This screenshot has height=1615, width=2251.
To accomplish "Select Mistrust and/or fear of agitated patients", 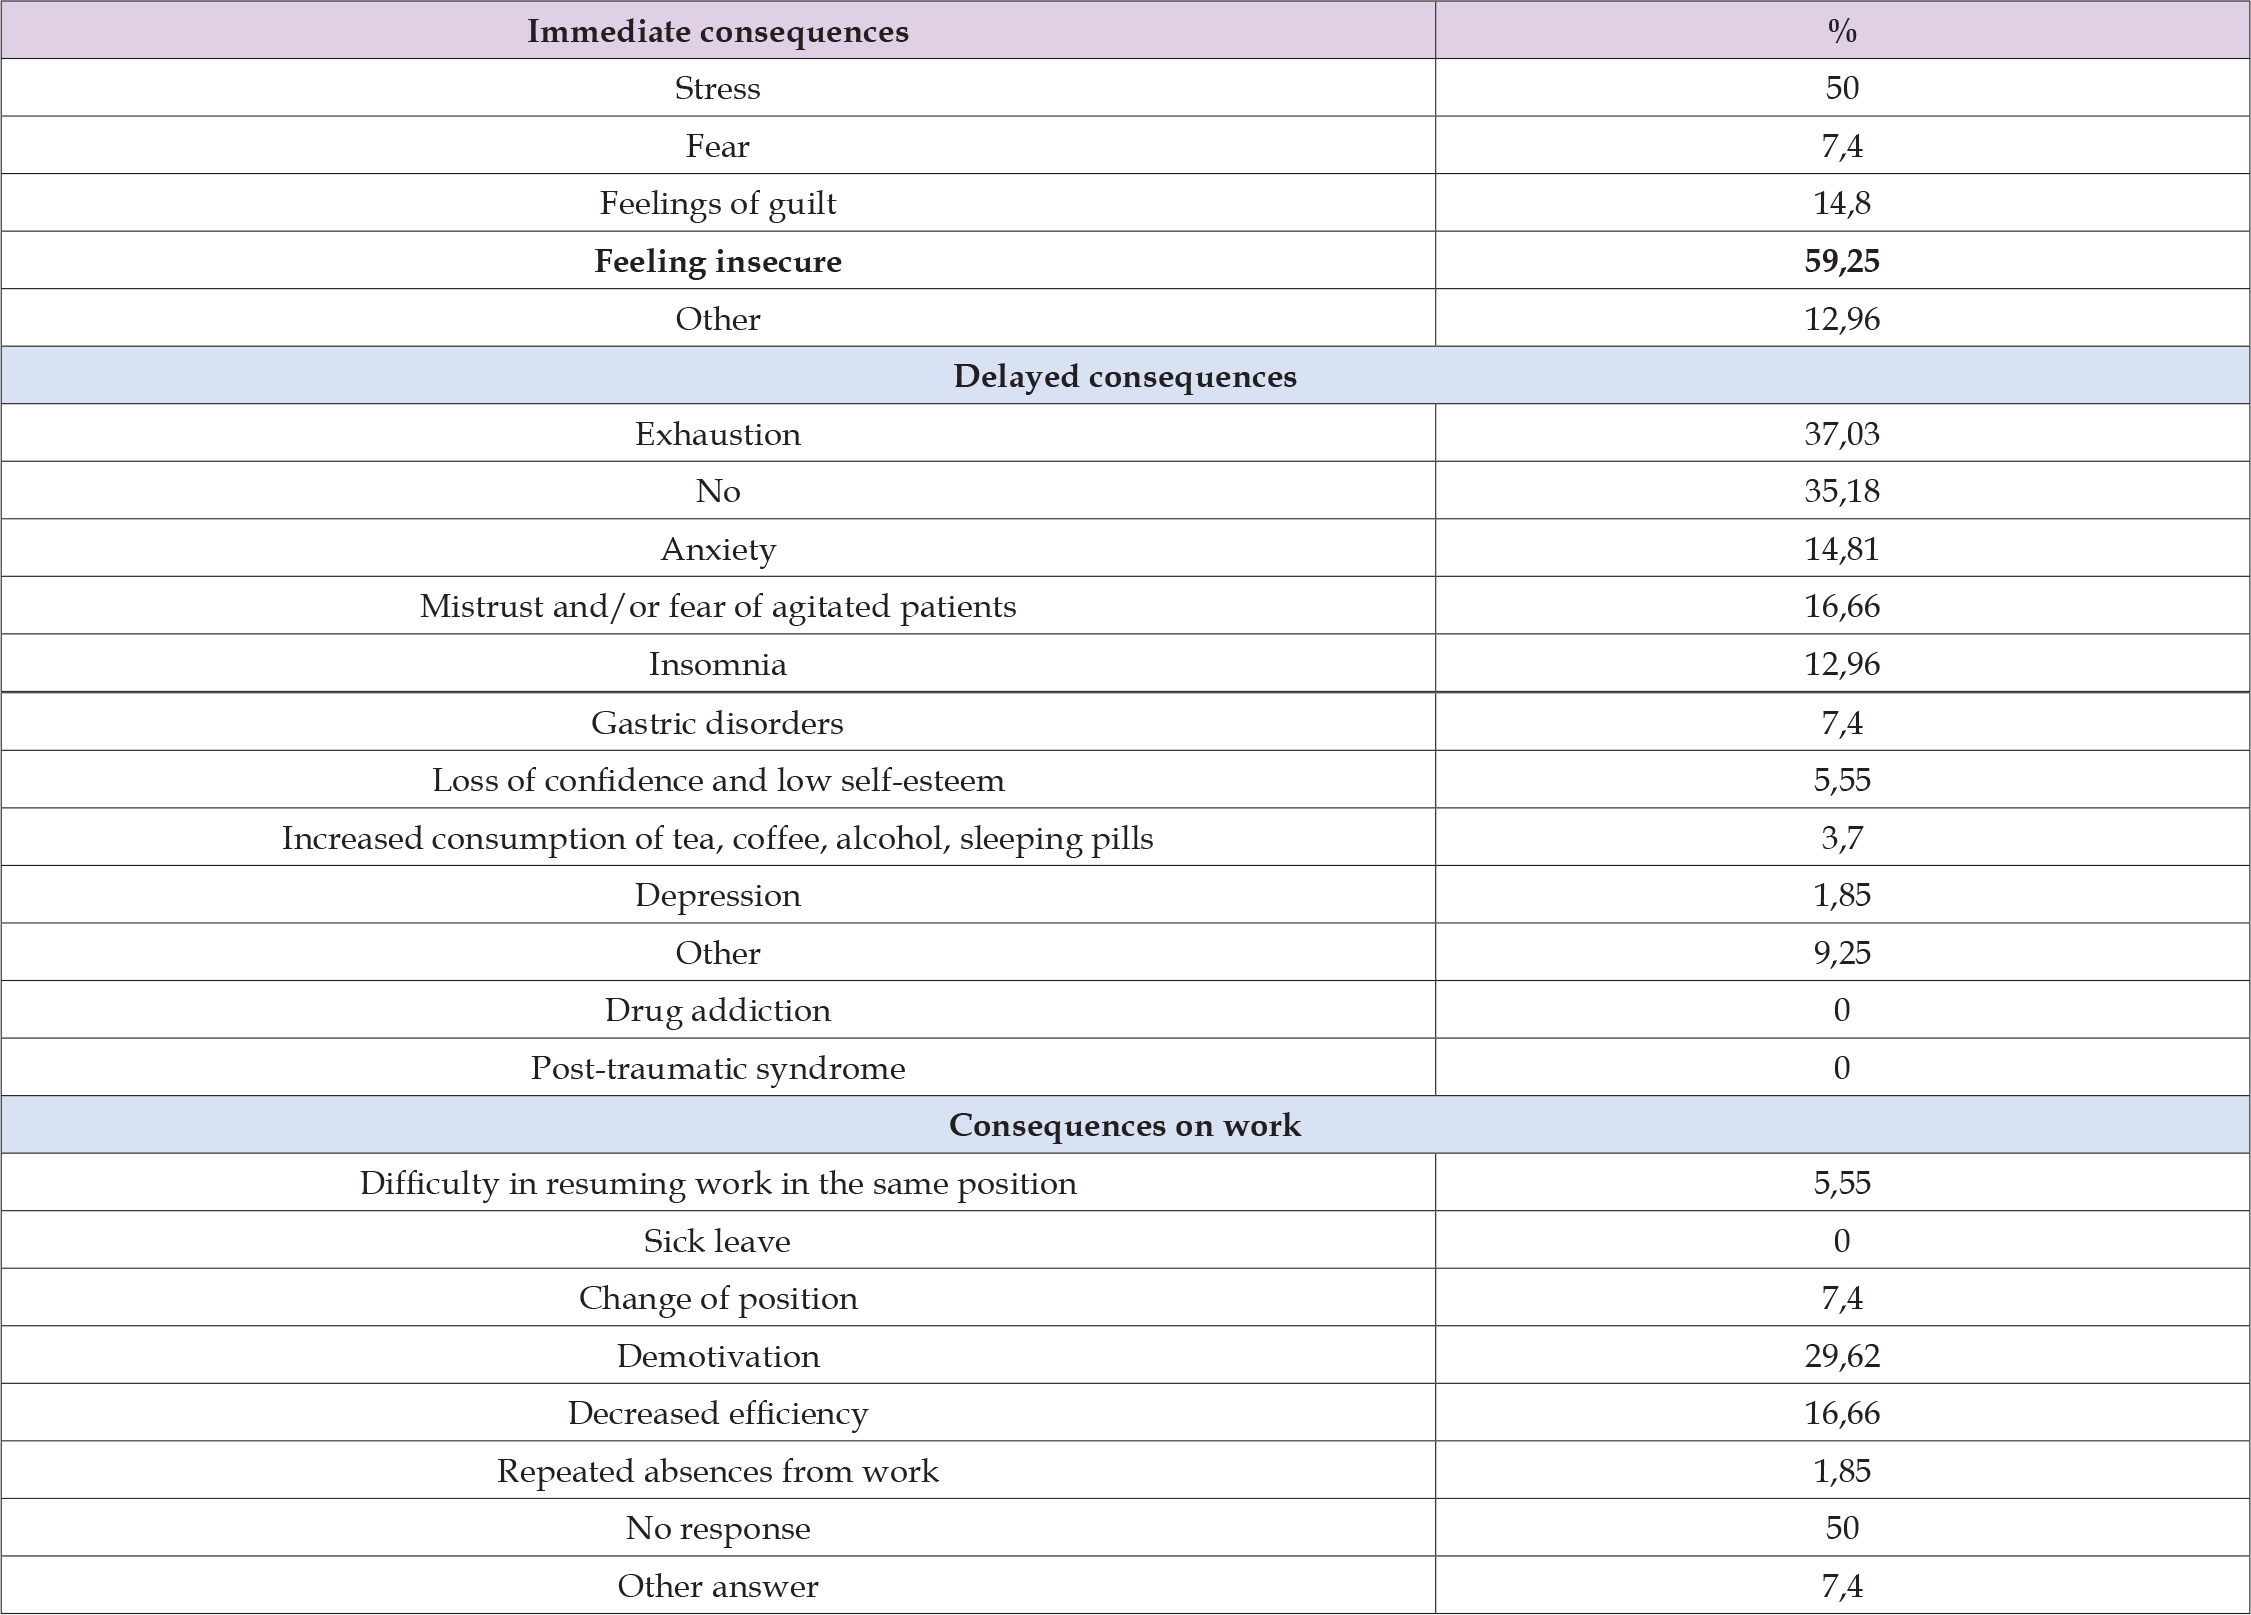I will pyautogui.click(x=717, y=606).
